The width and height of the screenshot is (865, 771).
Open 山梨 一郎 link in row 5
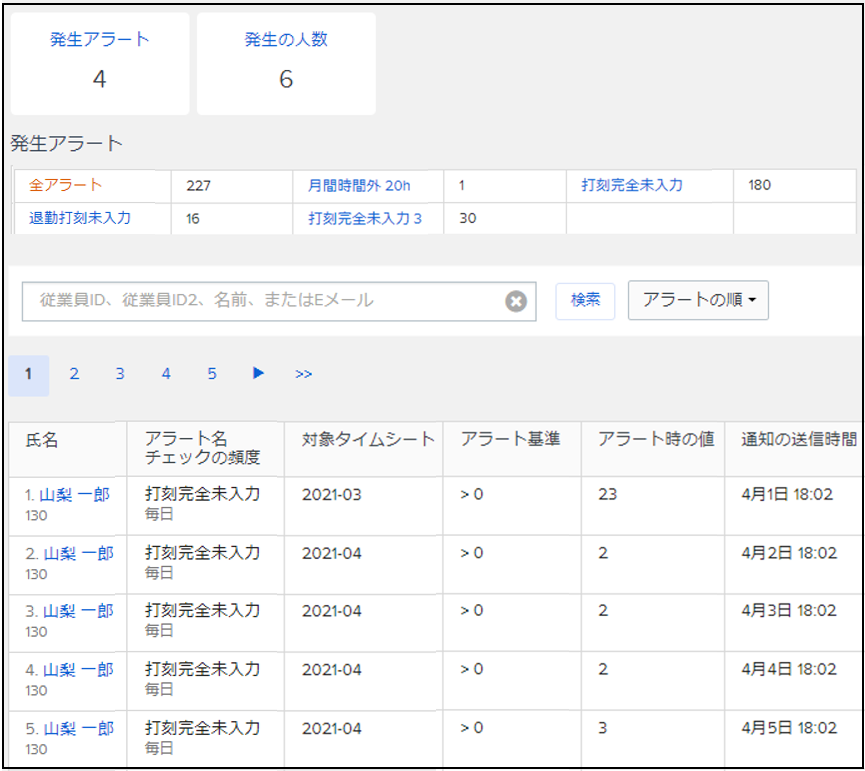click(x=78, y=729)
